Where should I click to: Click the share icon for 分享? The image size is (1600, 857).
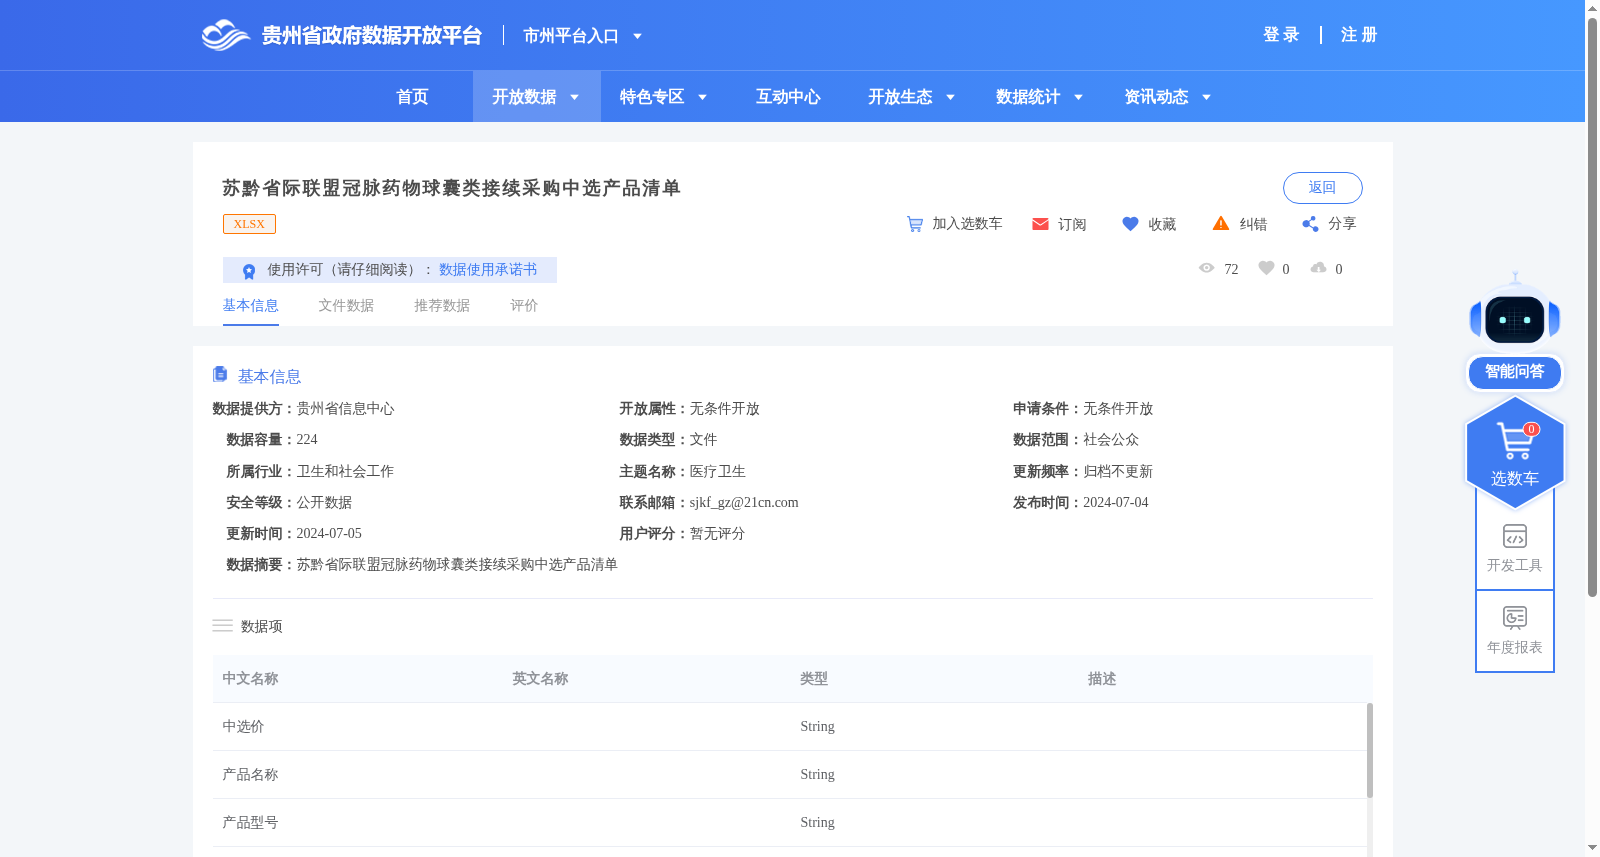tap(1310, 224)
